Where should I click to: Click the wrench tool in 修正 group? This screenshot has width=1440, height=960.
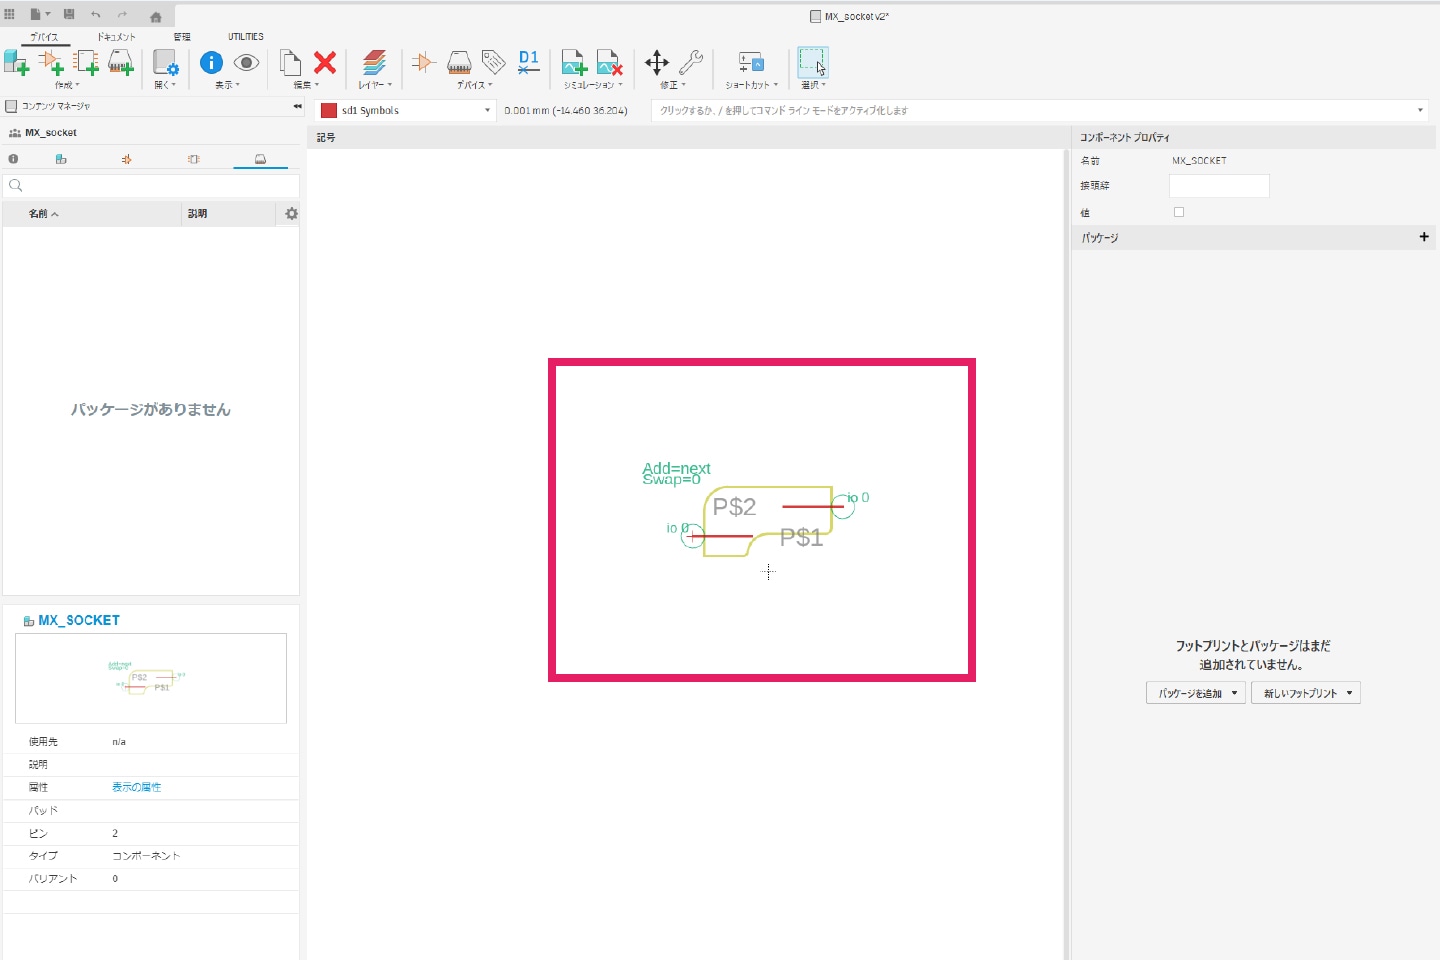click(691, 63)
